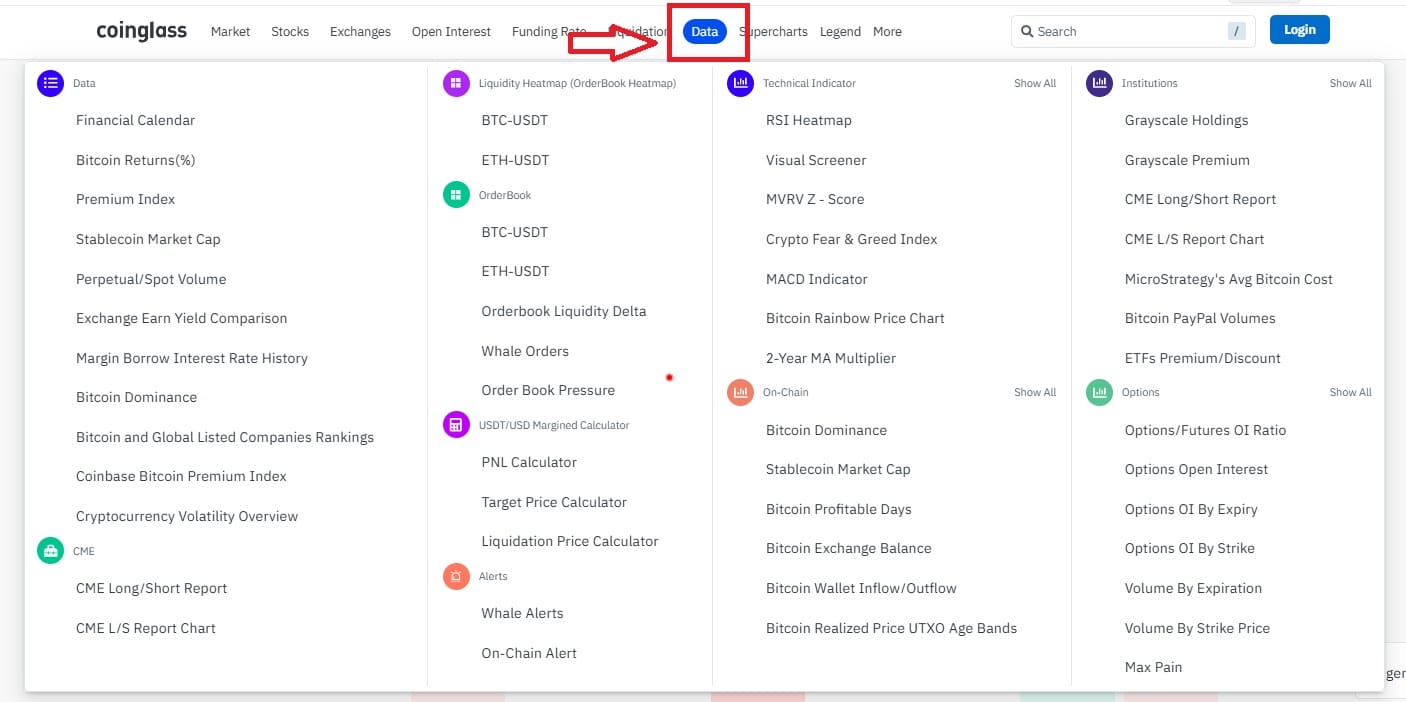Open Target Price Calculator
Viewport: 1406px width, 702px height.
point(554,502)
